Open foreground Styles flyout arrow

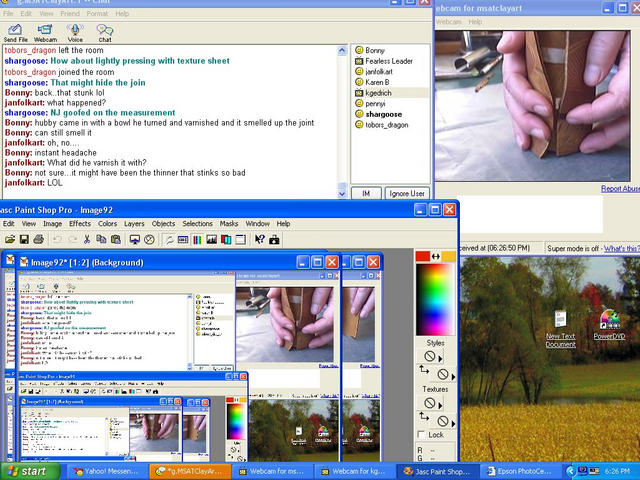click(x=440, y=359)
